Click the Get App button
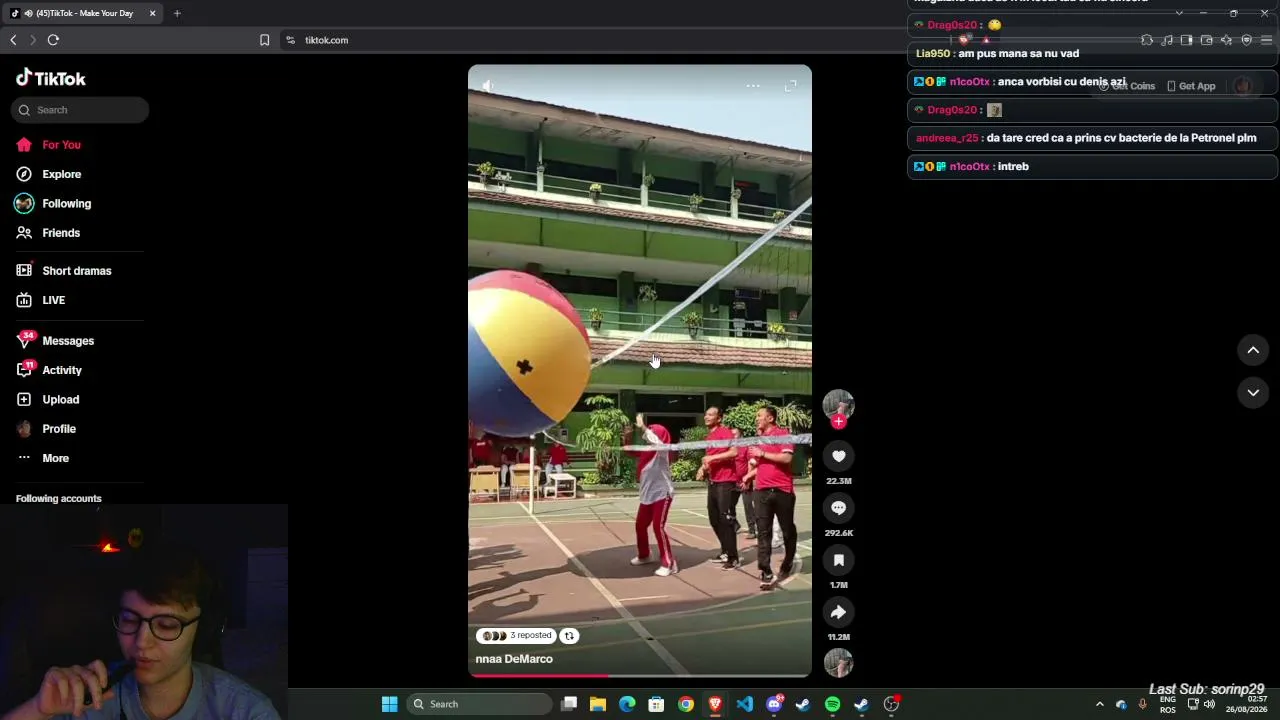1280x720 pixels. [x=1191, y=86]
